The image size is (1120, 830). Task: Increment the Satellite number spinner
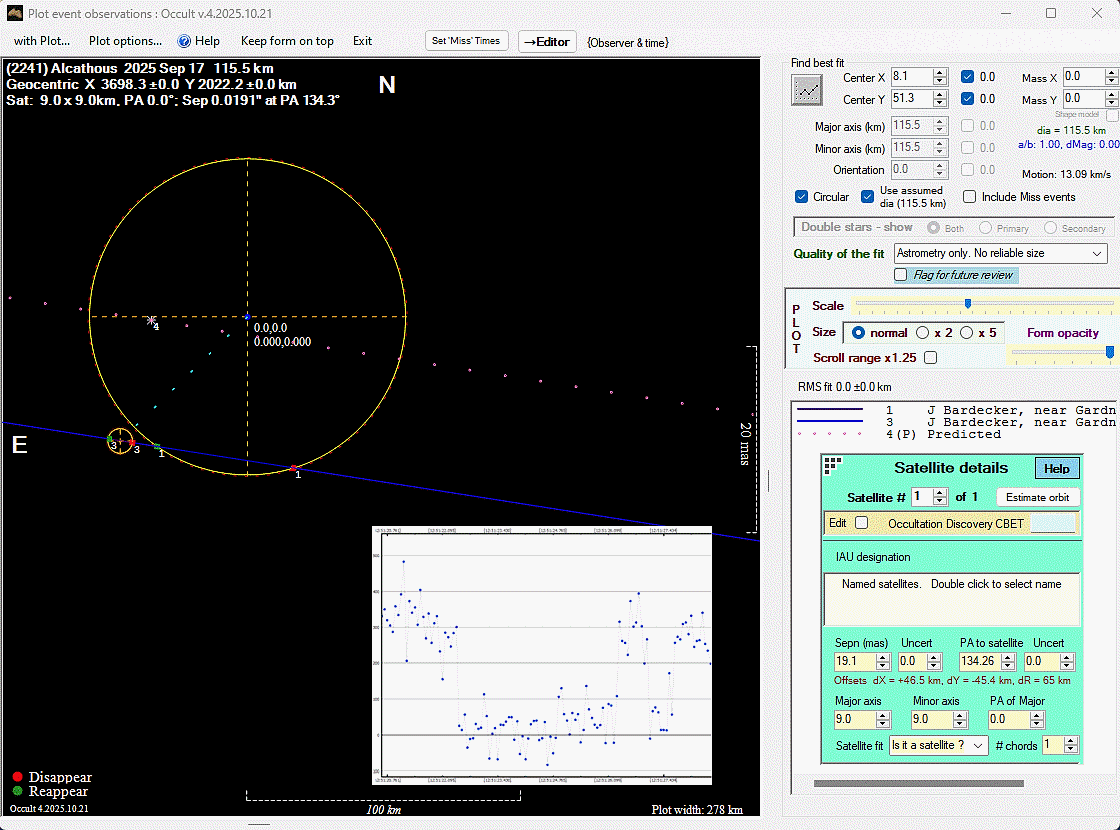[941, 493]
